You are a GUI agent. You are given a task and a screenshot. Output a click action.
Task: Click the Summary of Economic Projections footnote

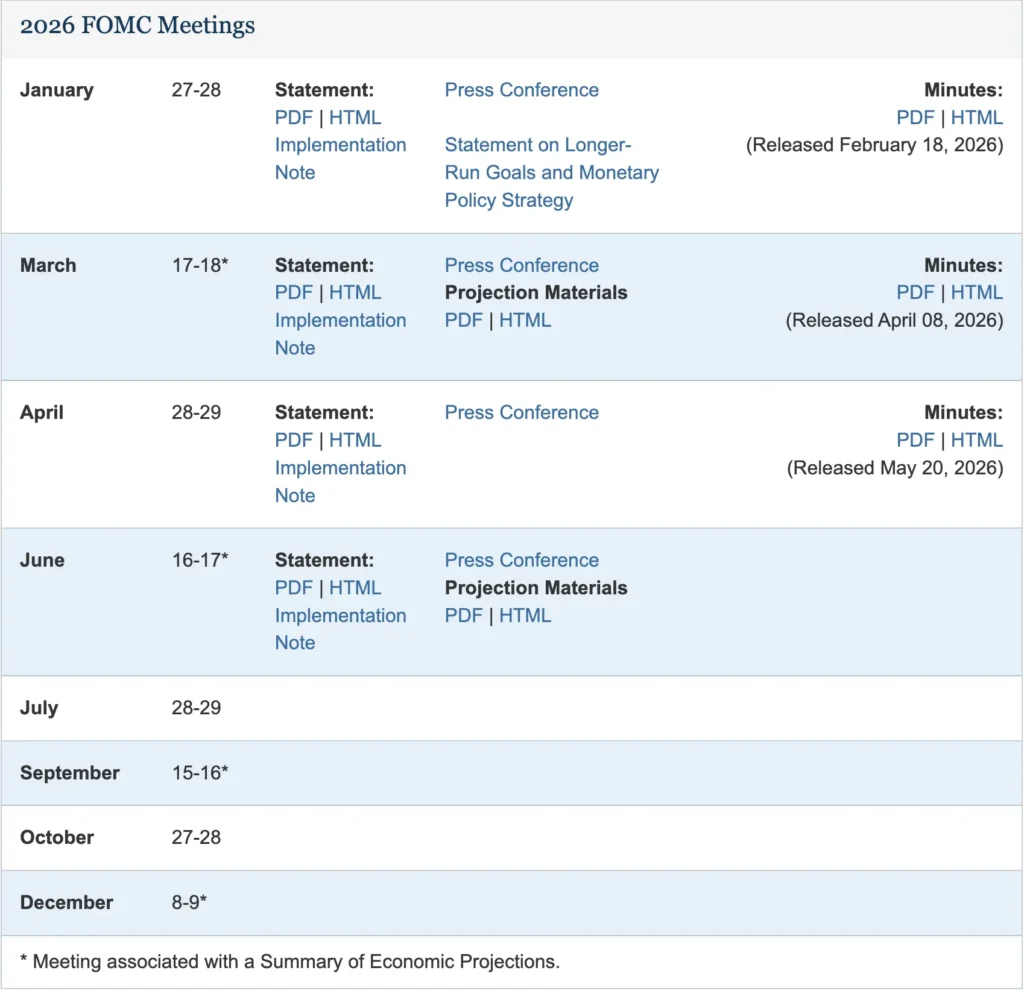click(289, 962)
